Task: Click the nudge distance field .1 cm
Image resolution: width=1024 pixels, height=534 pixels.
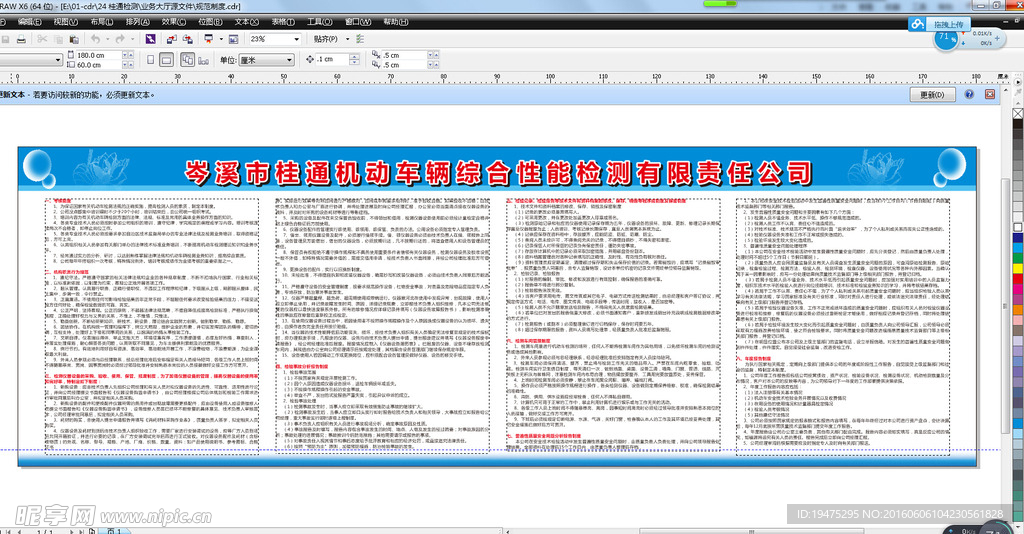Action: click(x=332, y=59)
